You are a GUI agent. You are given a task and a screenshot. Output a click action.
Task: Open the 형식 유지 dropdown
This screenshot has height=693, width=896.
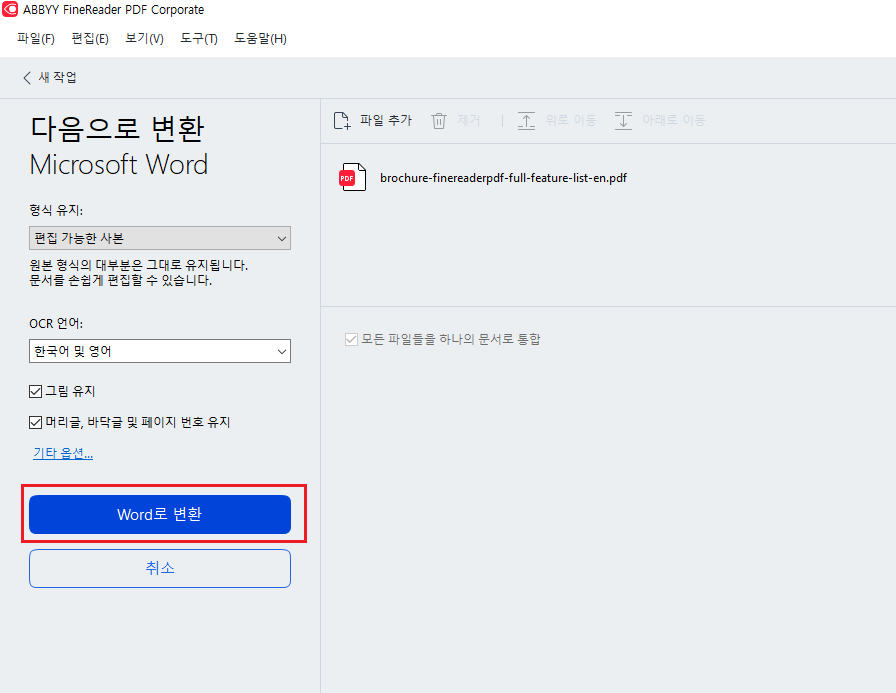coord(160,238)
